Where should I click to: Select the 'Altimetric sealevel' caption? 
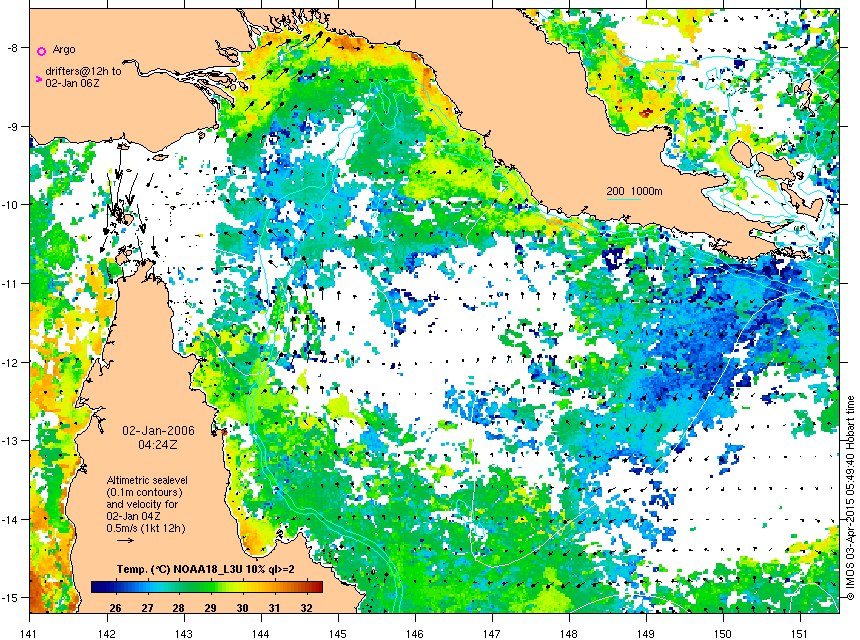147,480
